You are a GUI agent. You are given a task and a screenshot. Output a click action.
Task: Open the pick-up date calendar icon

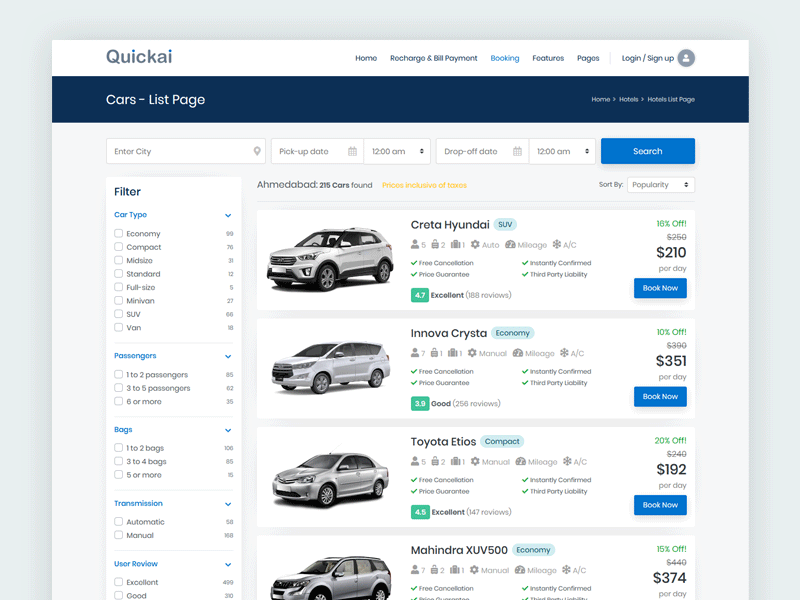click(x=352, y=151)
